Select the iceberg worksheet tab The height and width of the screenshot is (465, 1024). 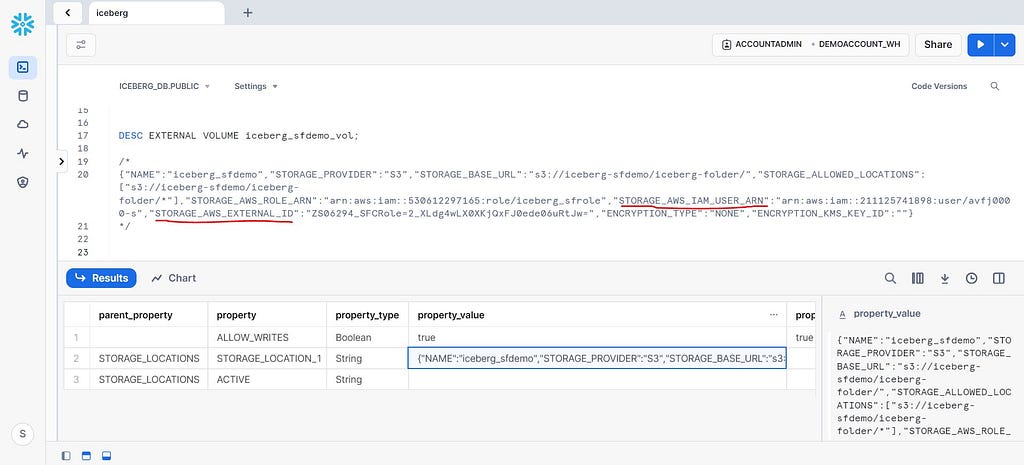pyautogui.click(x=156, y=12)
